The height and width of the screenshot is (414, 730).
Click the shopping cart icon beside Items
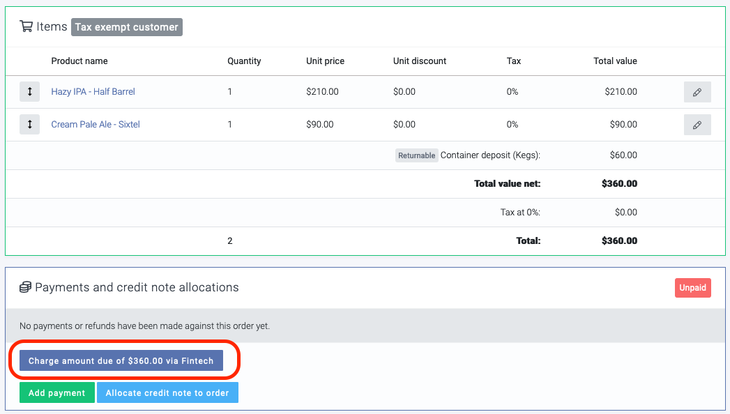pos(26,27)
